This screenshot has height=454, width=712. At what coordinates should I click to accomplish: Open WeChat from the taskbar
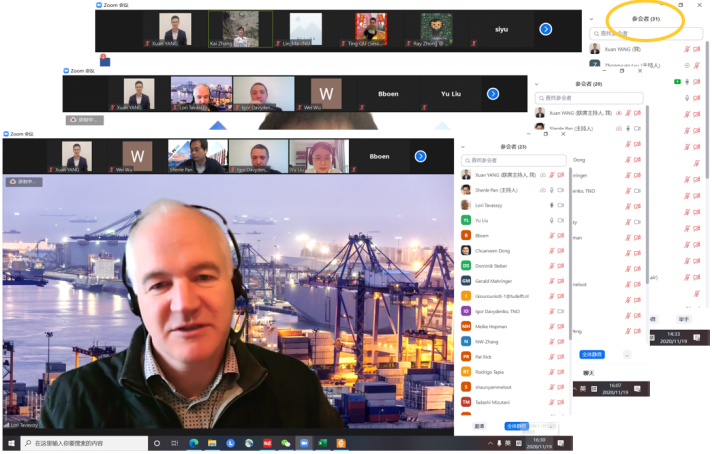[286, 443]
